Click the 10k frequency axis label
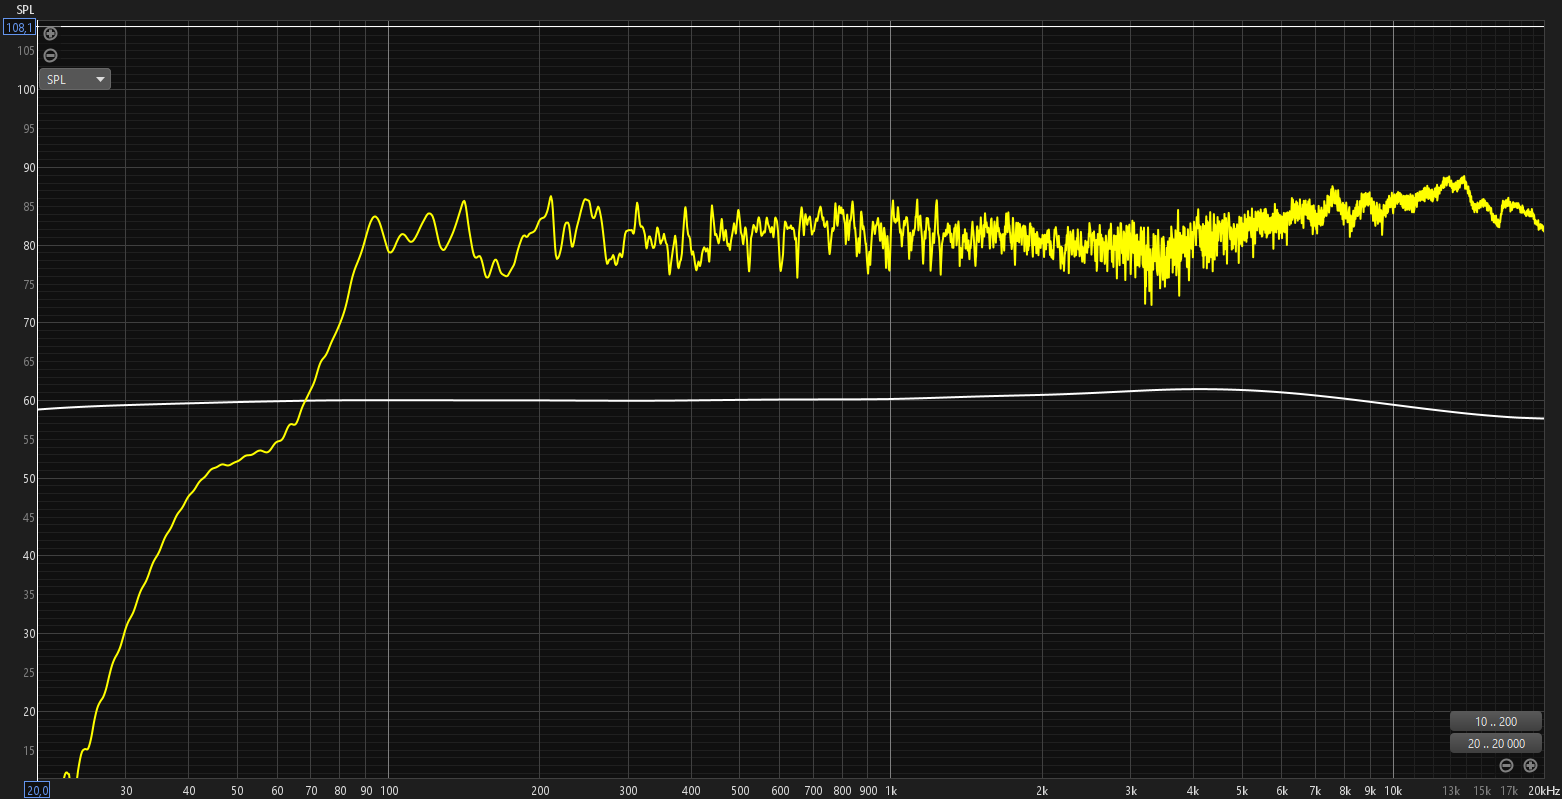 (x=1393, y=791)
